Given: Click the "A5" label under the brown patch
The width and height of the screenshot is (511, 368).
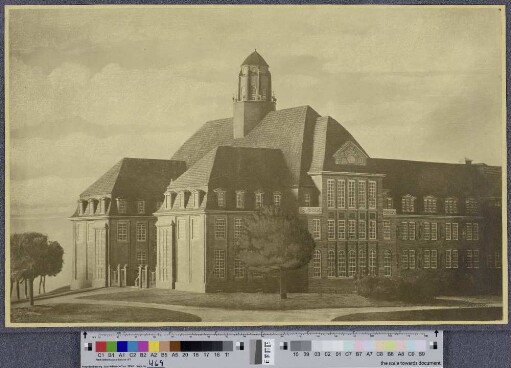Looking at the screenshot, I should pyautogui.click(x=175, y=355).
